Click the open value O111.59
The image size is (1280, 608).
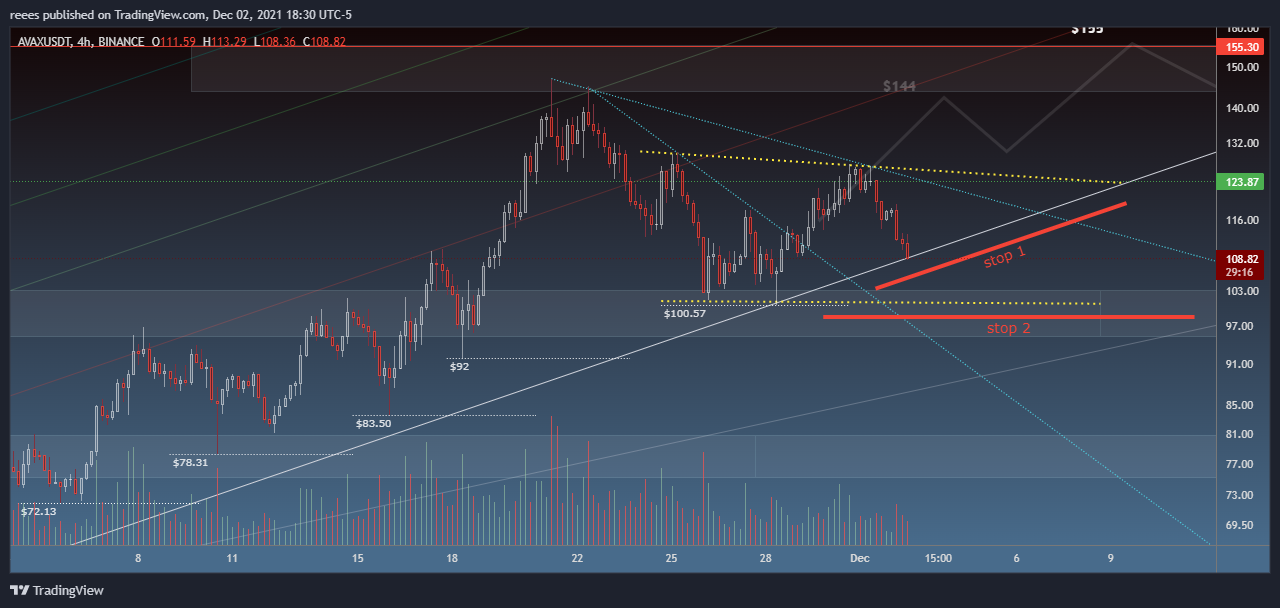[174, 41]
